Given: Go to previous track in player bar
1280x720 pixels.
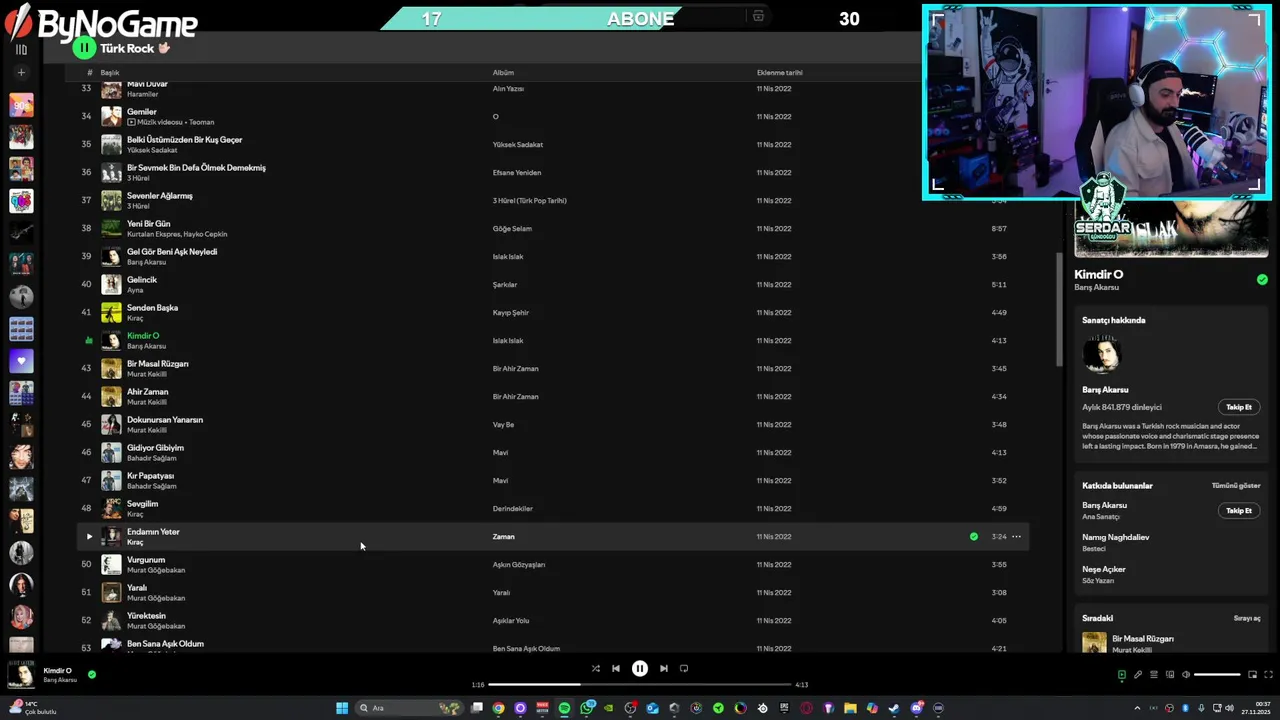Looking at the screenshot, I should (x=616, y=668).
